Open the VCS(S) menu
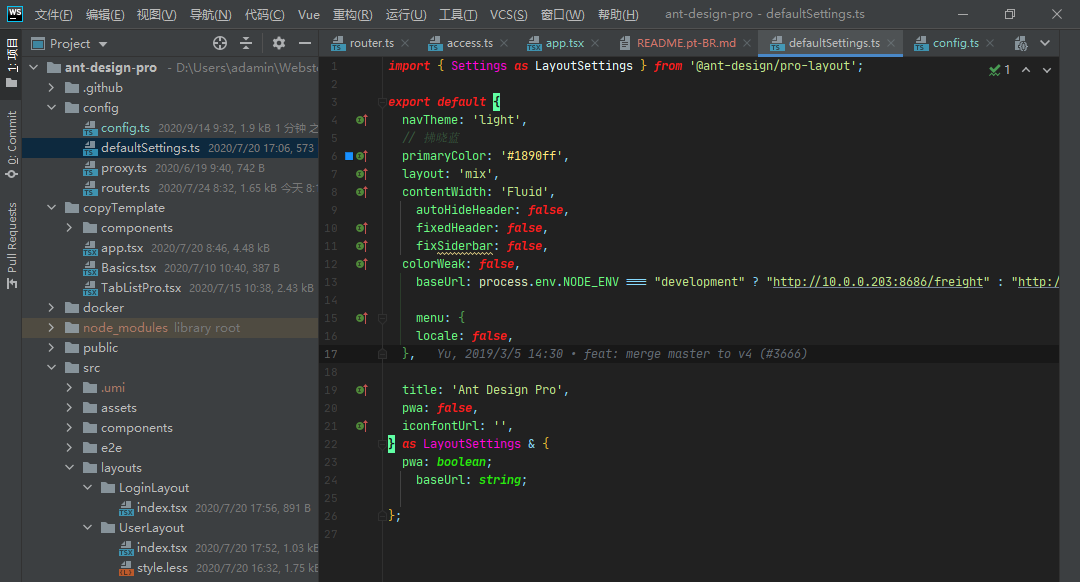The image size is (1080, 582). 509,14
